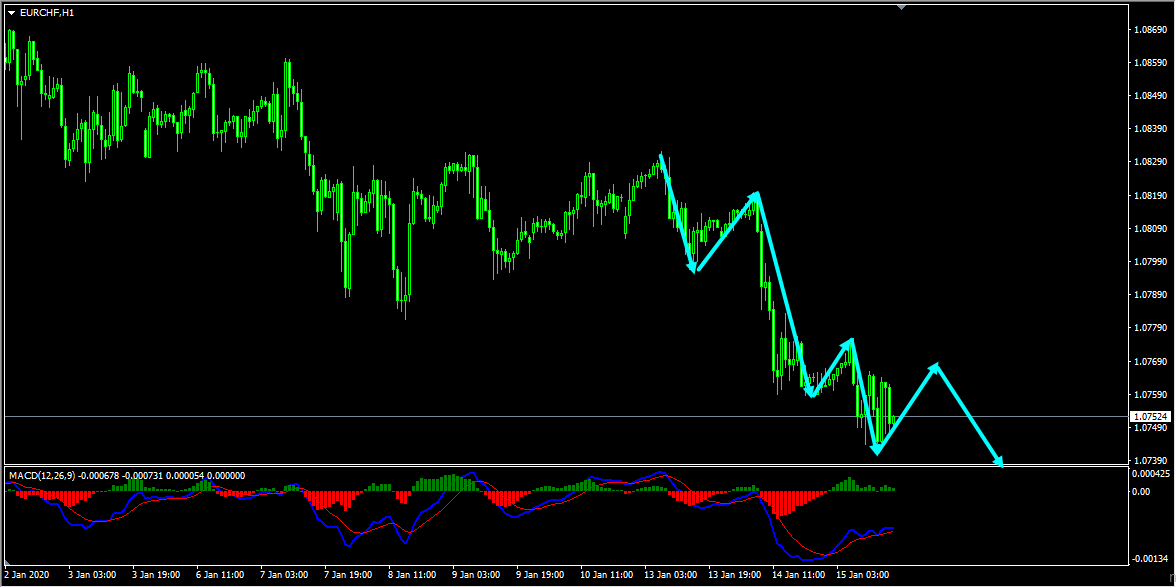The height and width of the screenshot is (588, 1176).
Task: Click the 8 Jan 11:00 time label
Action: pyautogui.click(x=413, y=574)
